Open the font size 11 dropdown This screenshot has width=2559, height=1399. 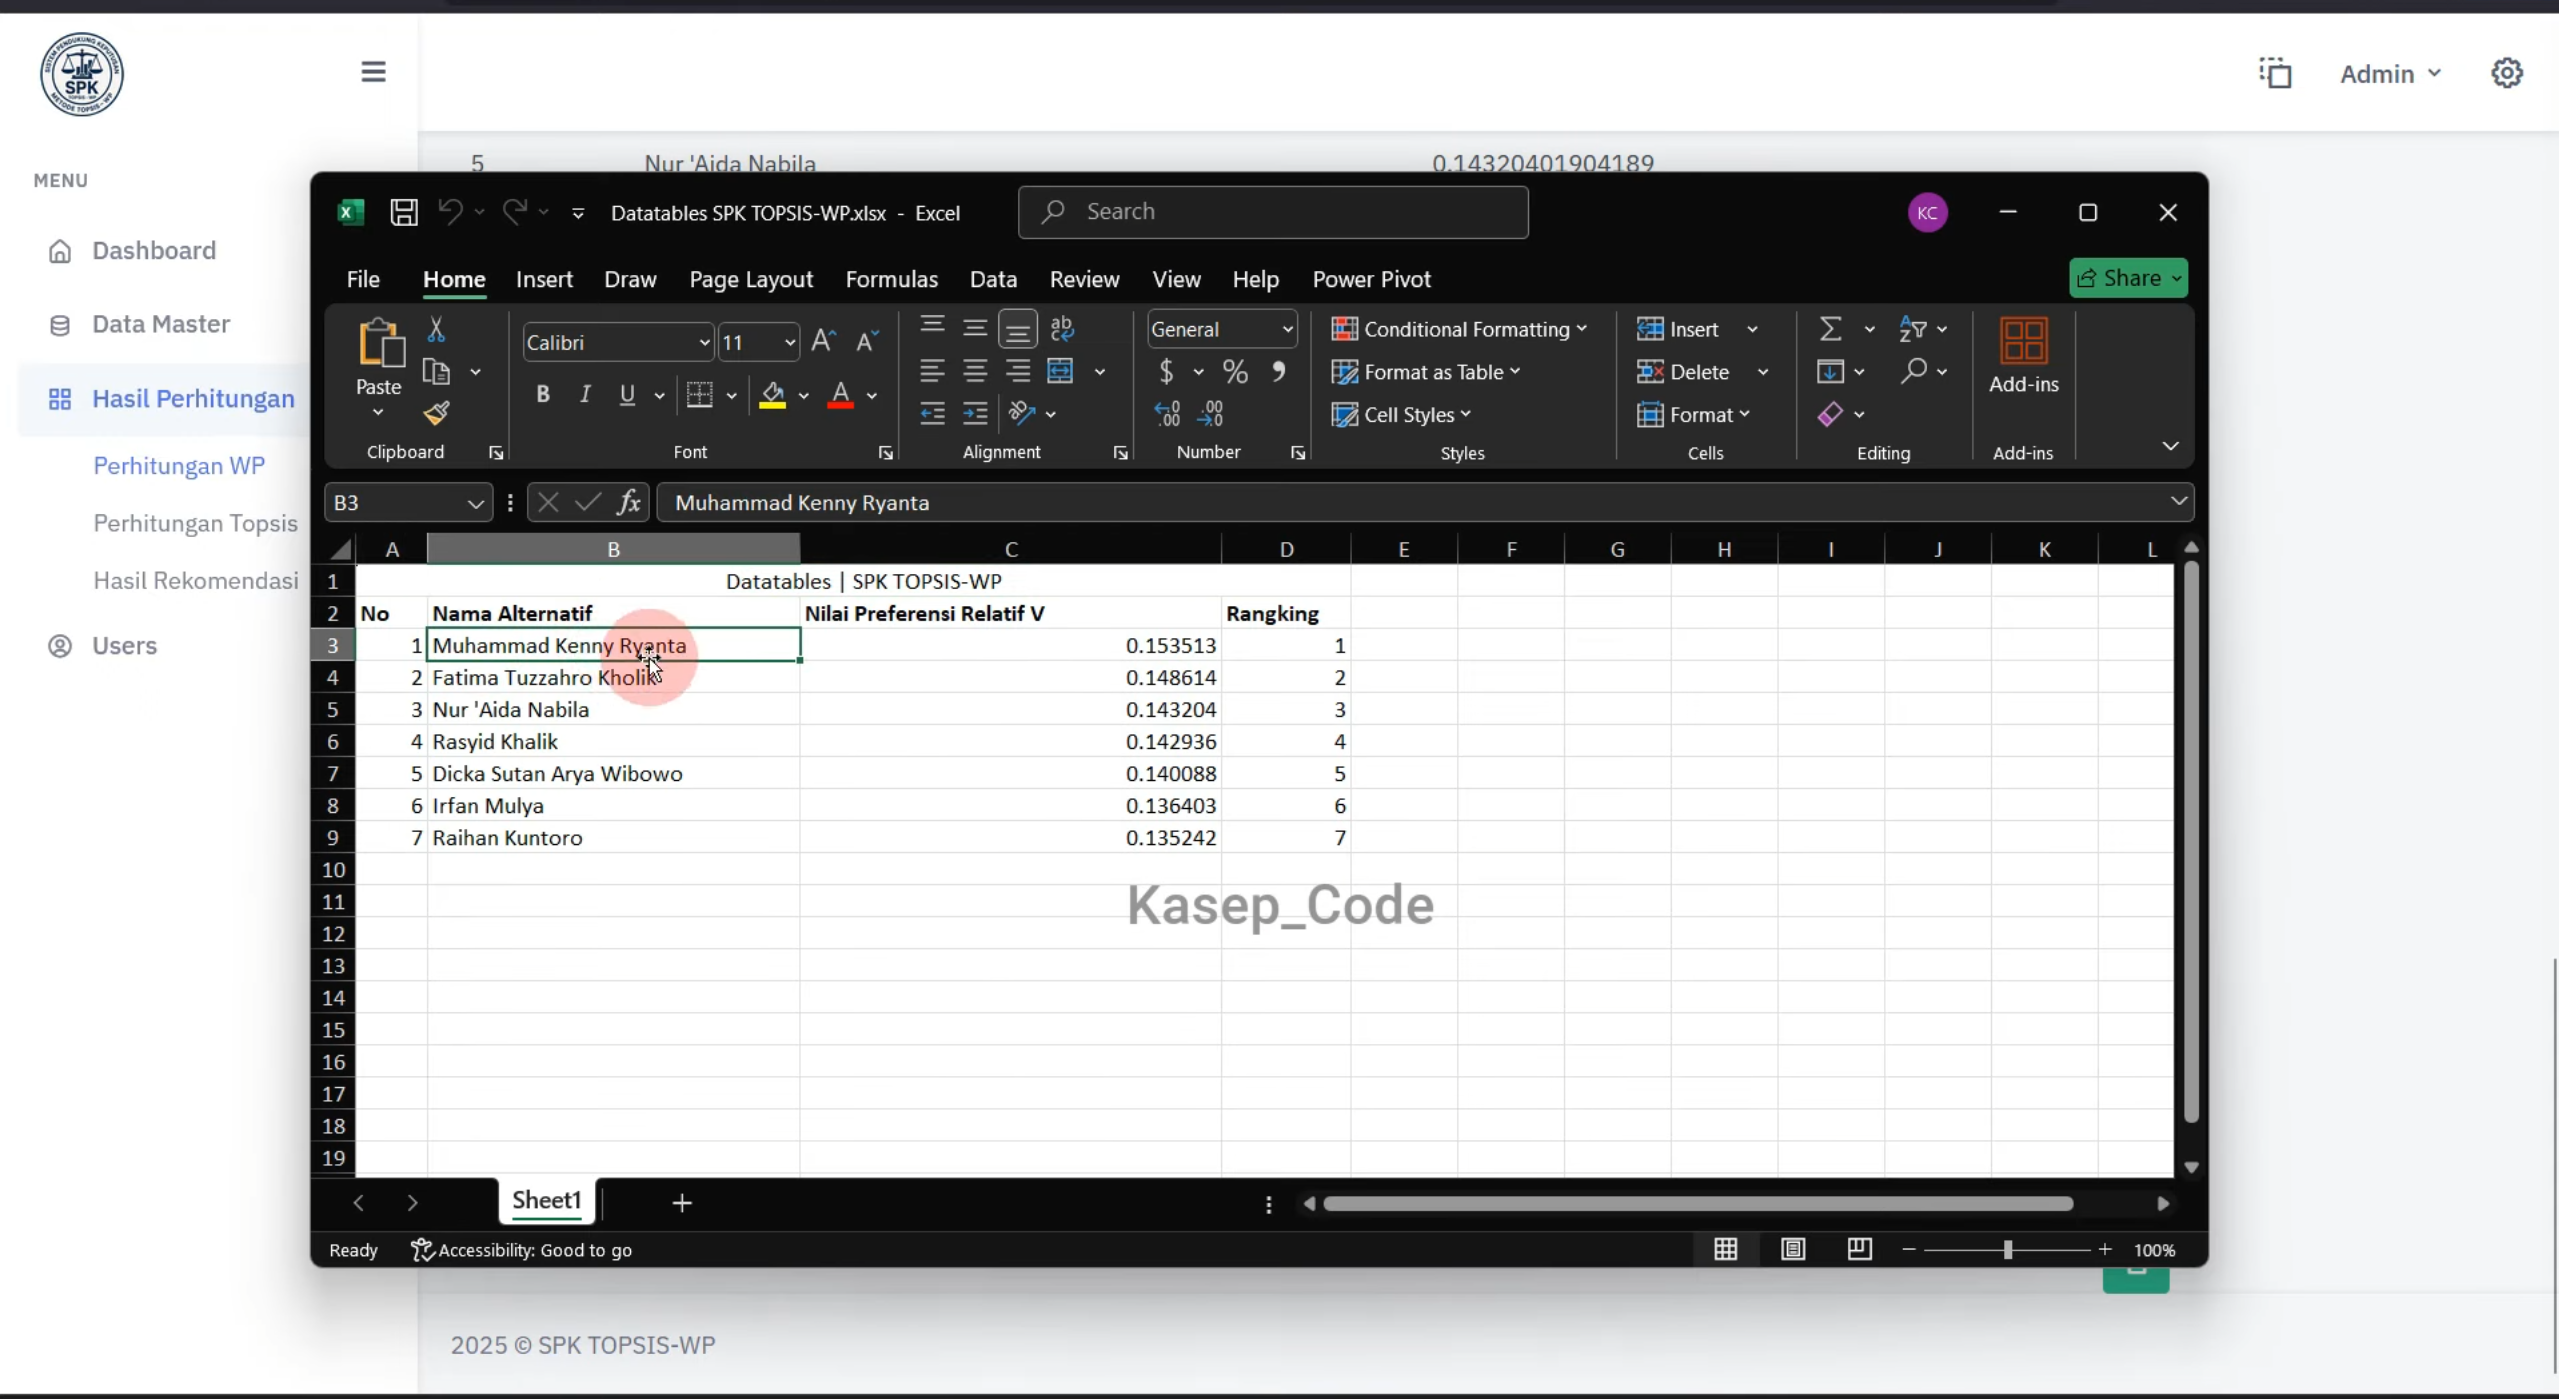pos(790,343)
